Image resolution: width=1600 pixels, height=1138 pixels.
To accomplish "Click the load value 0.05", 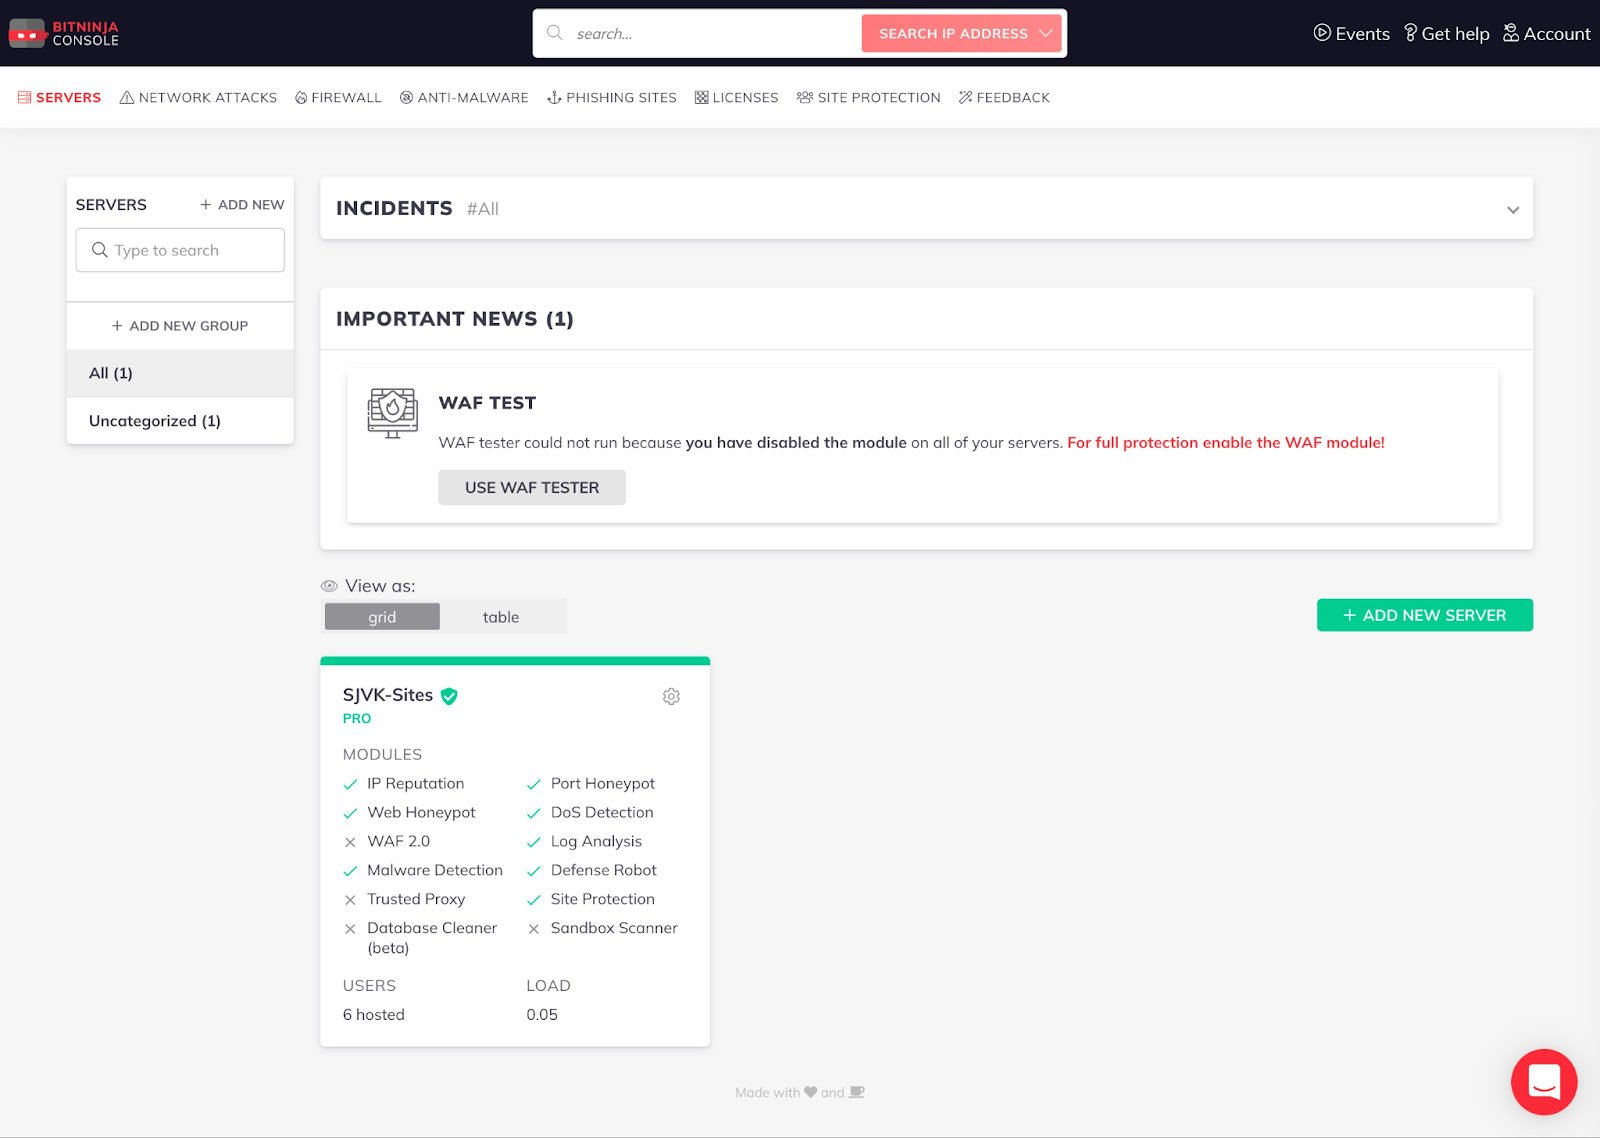I will pos(542,1014).
